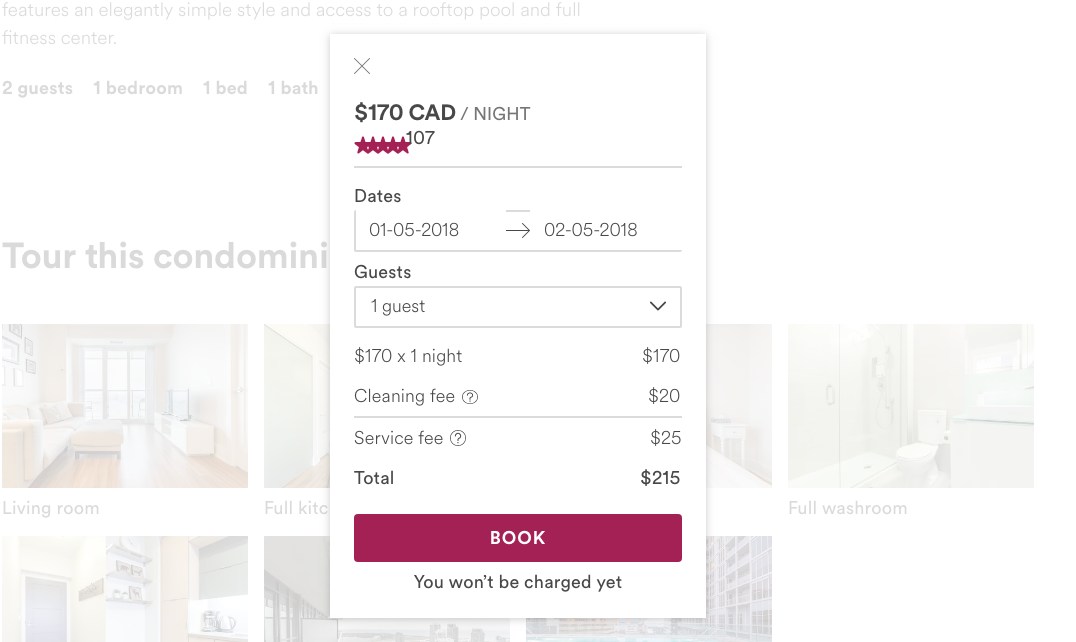The height and width of the screenshot is (642, 1076).
Task: Click the "$170 CAD / NIGHT" price heading
Action: point(442,113)
